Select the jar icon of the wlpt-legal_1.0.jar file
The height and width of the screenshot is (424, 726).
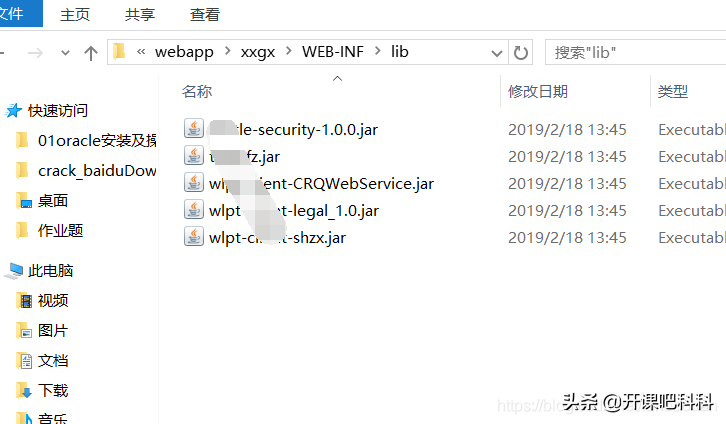coord(194,210)
